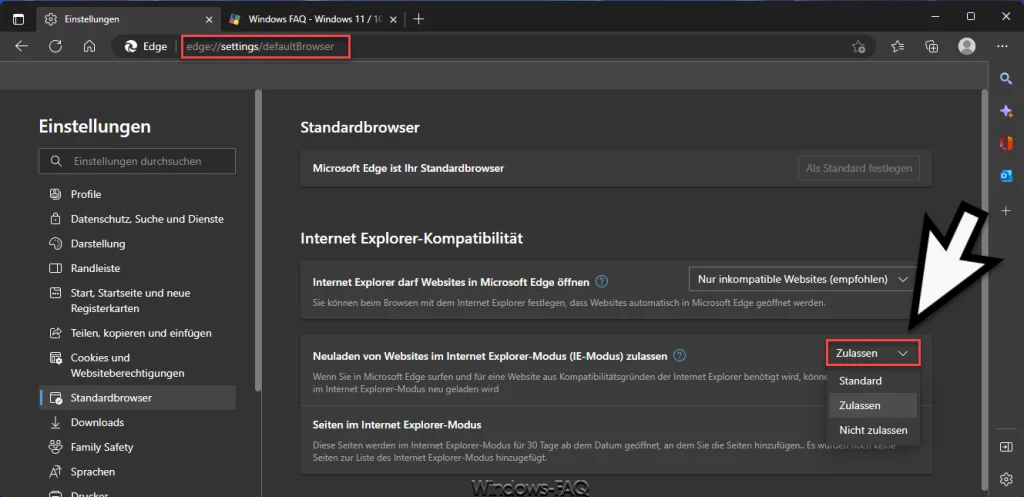Click the Seiten im Internet Explorer-Modus heading
This screenshot has height=497, width=1024.
pyautogui.click(x=397, y=425)
